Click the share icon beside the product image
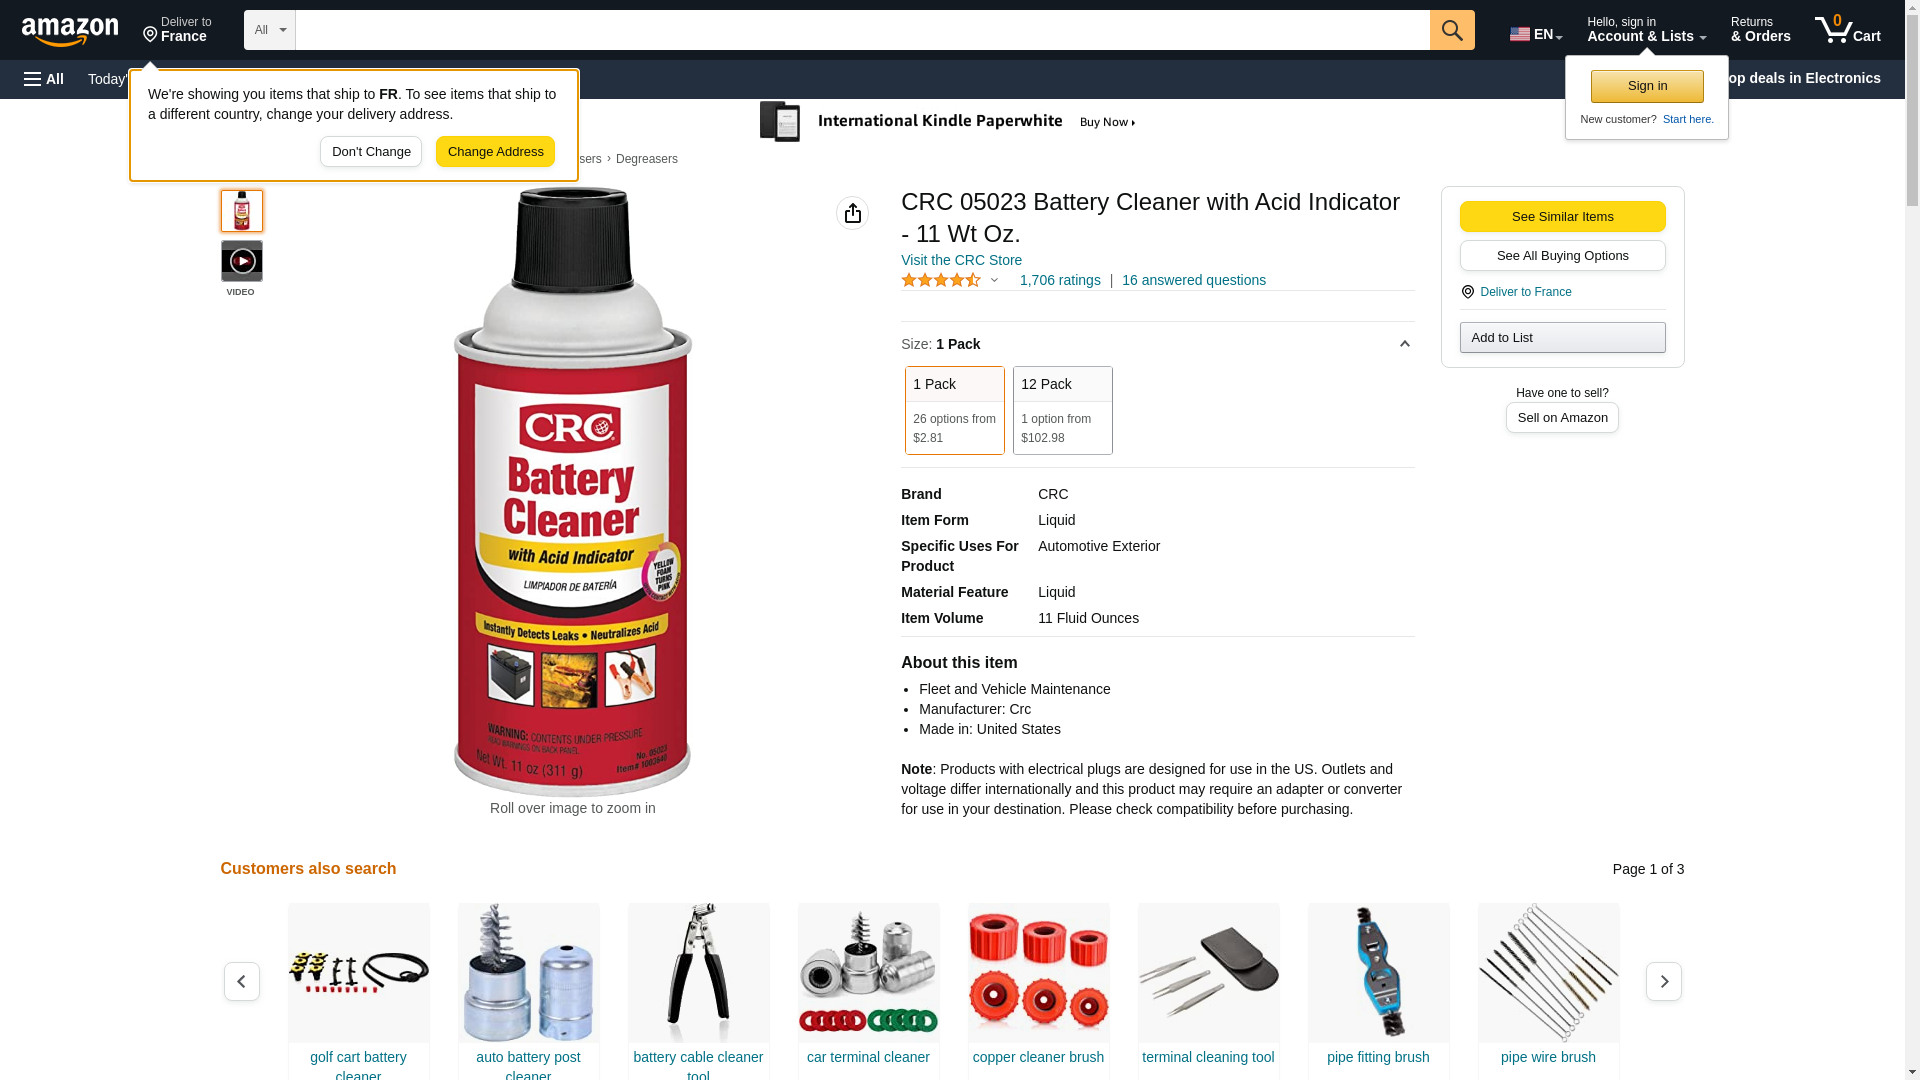Image resolution: width=1920 pixels, height=1080 pixels. point(853,213)
